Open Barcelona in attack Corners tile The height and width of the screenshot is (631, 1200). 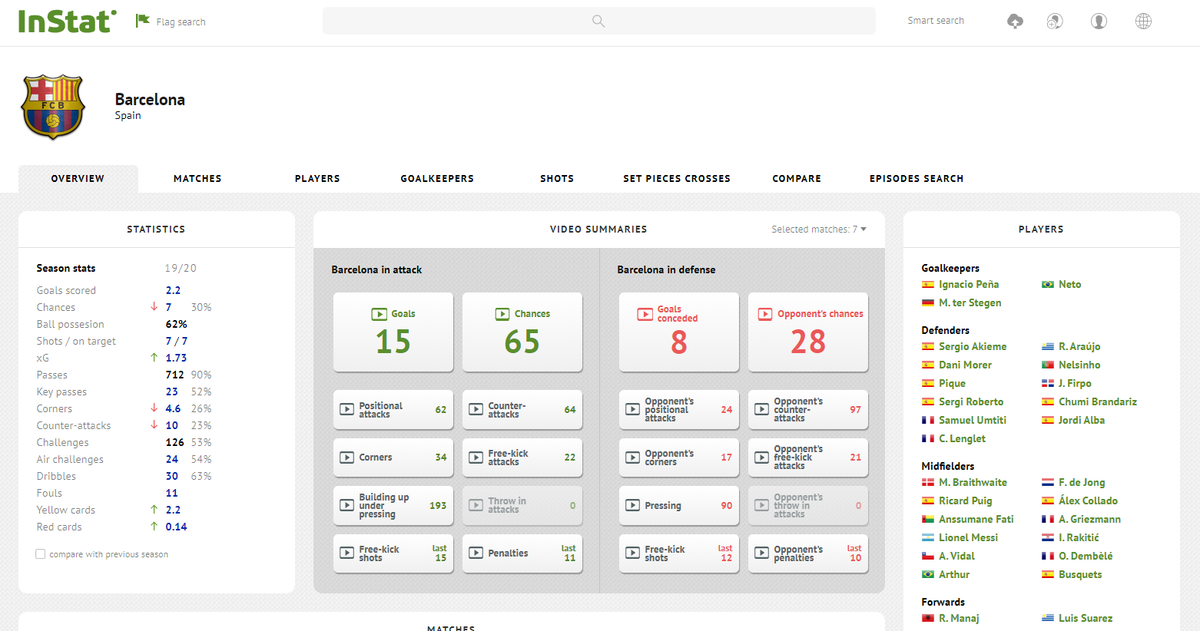pos(393,458)
